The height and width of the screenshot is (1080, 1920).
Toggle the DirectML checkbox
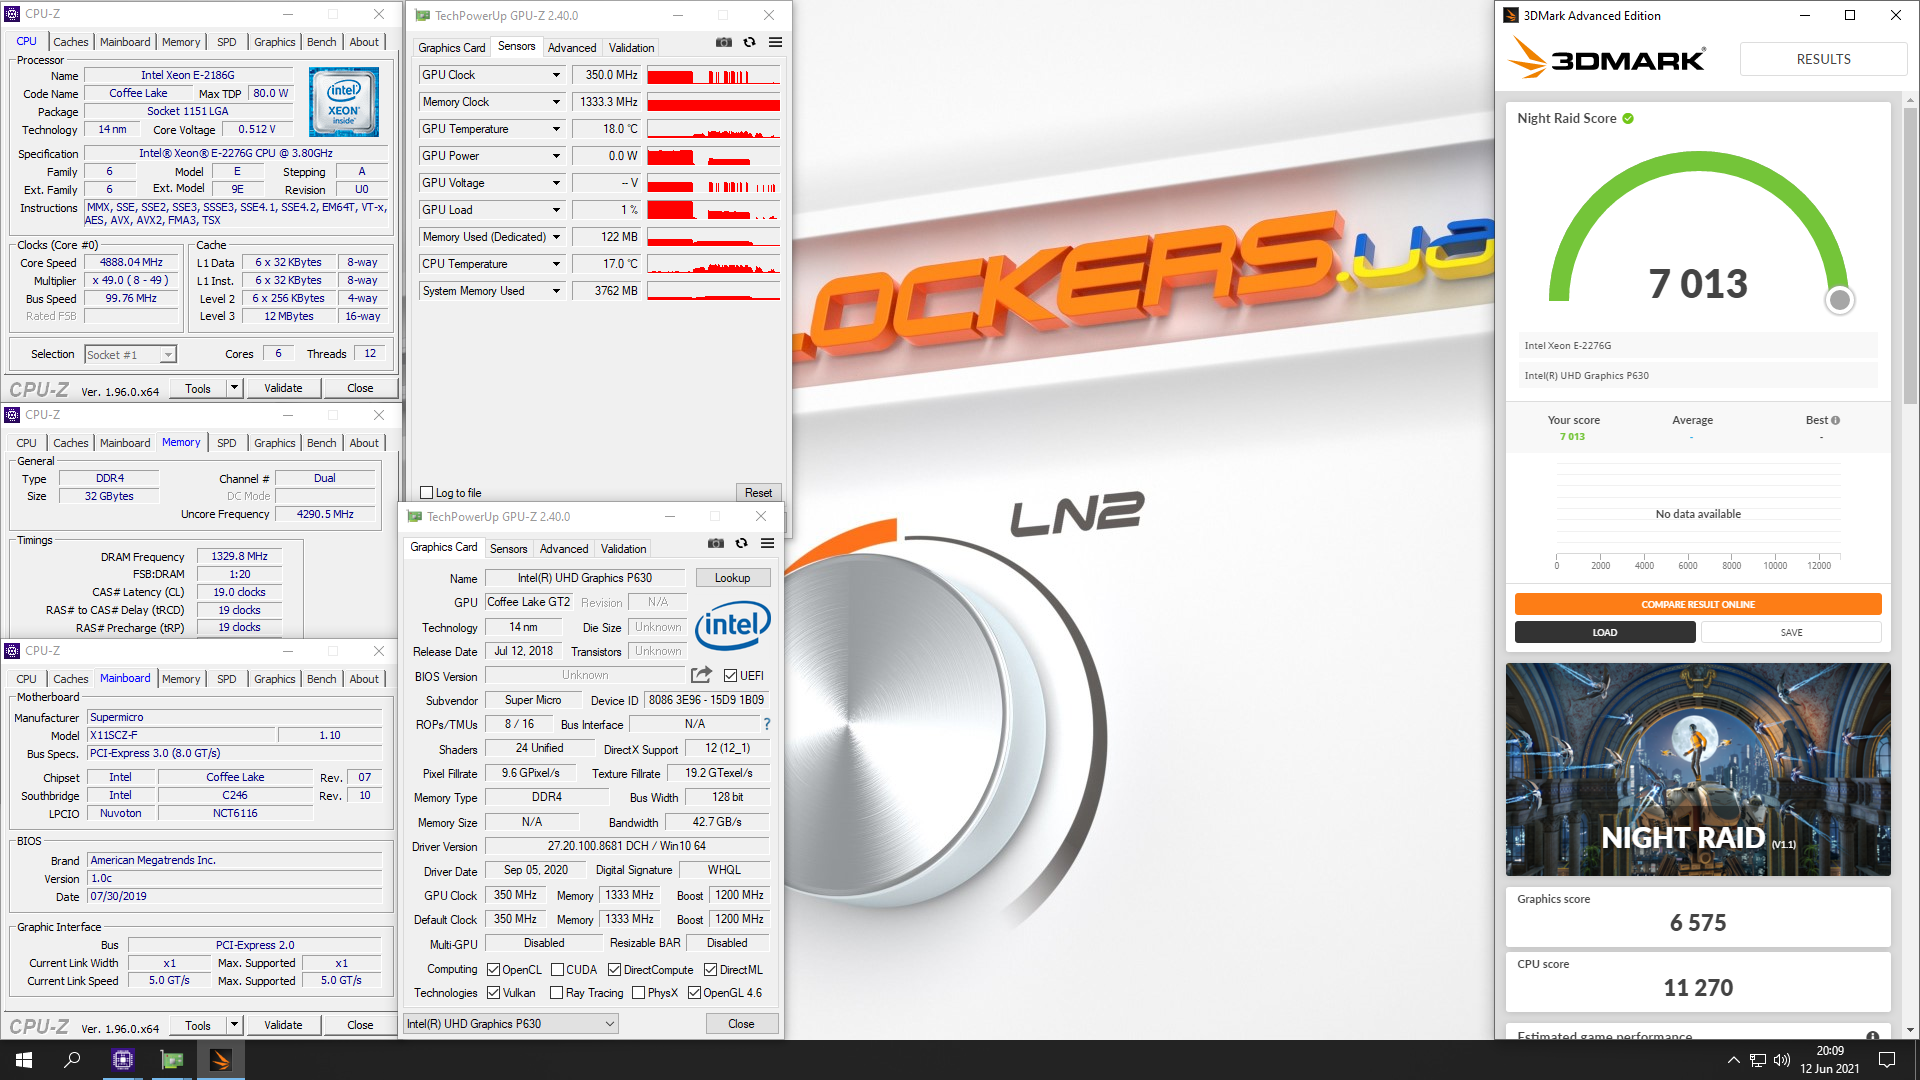tap(710, 970)
